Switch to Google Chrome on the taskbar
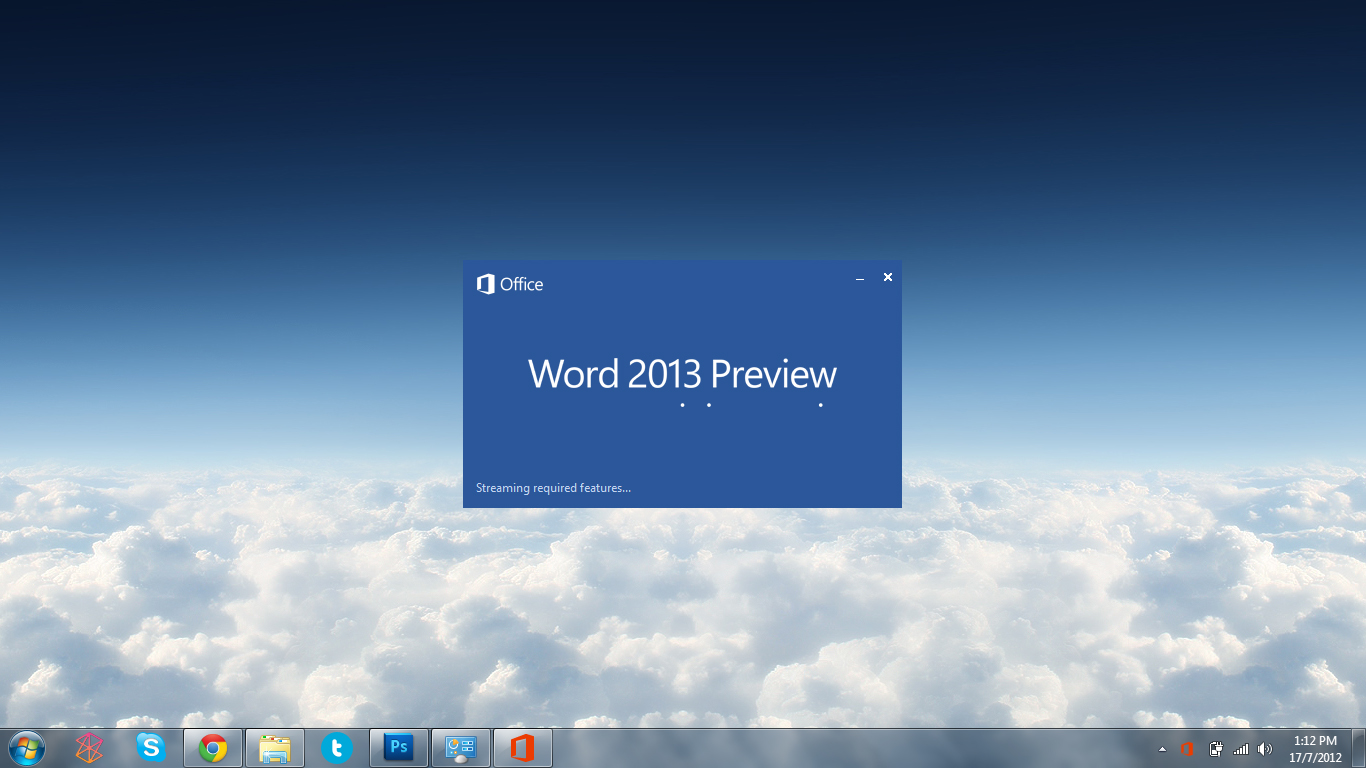 click(x=213, y=748)
